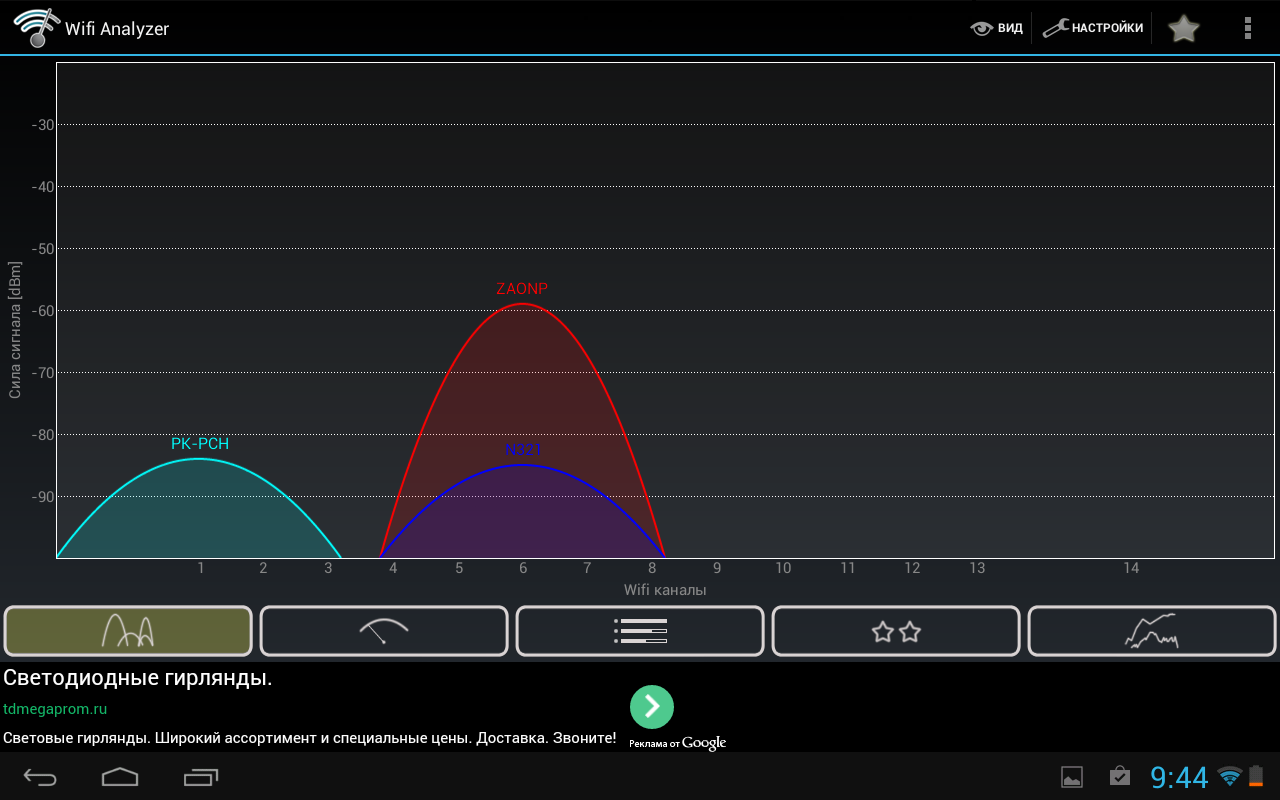This screenshot has width=1280, height=800.
Task: Tap the star favorites icon in header
Action: (1183, 28)
